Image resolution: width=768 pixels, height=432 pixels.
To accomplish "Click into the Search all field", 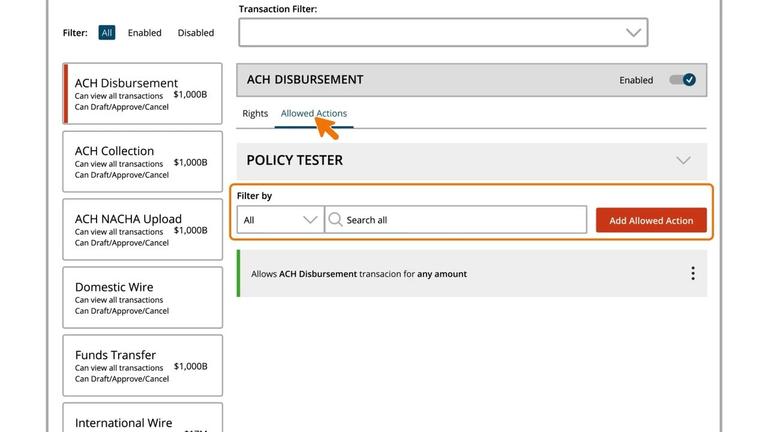I will pyautogui.click(x=456, y=219).
